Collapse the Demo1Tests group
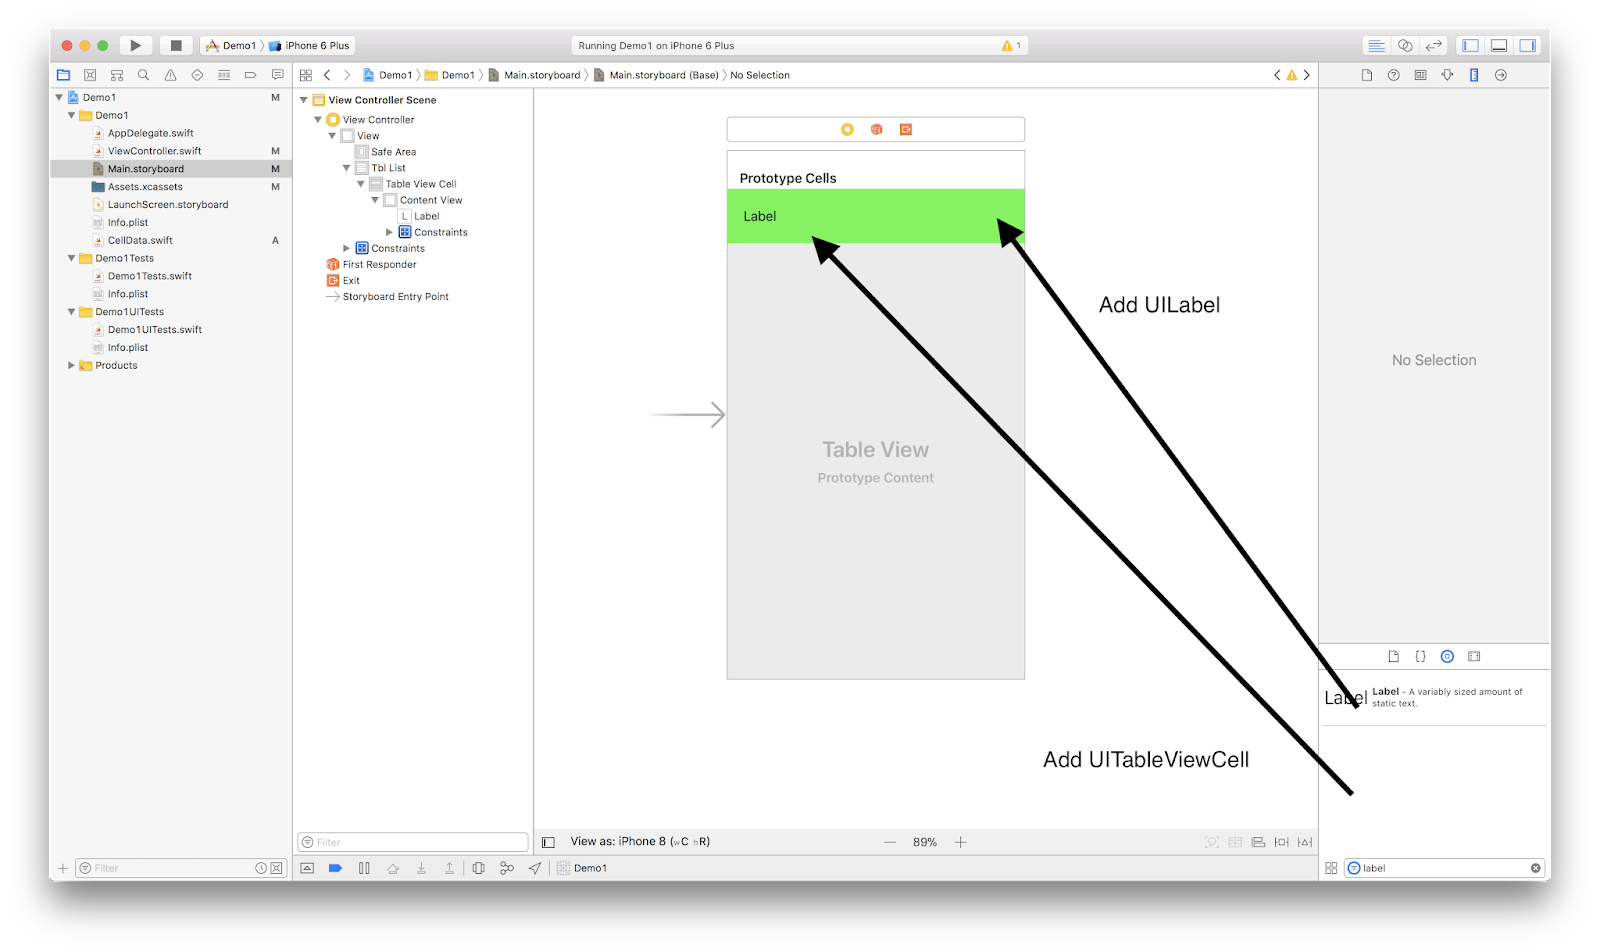 pos(72,258)
